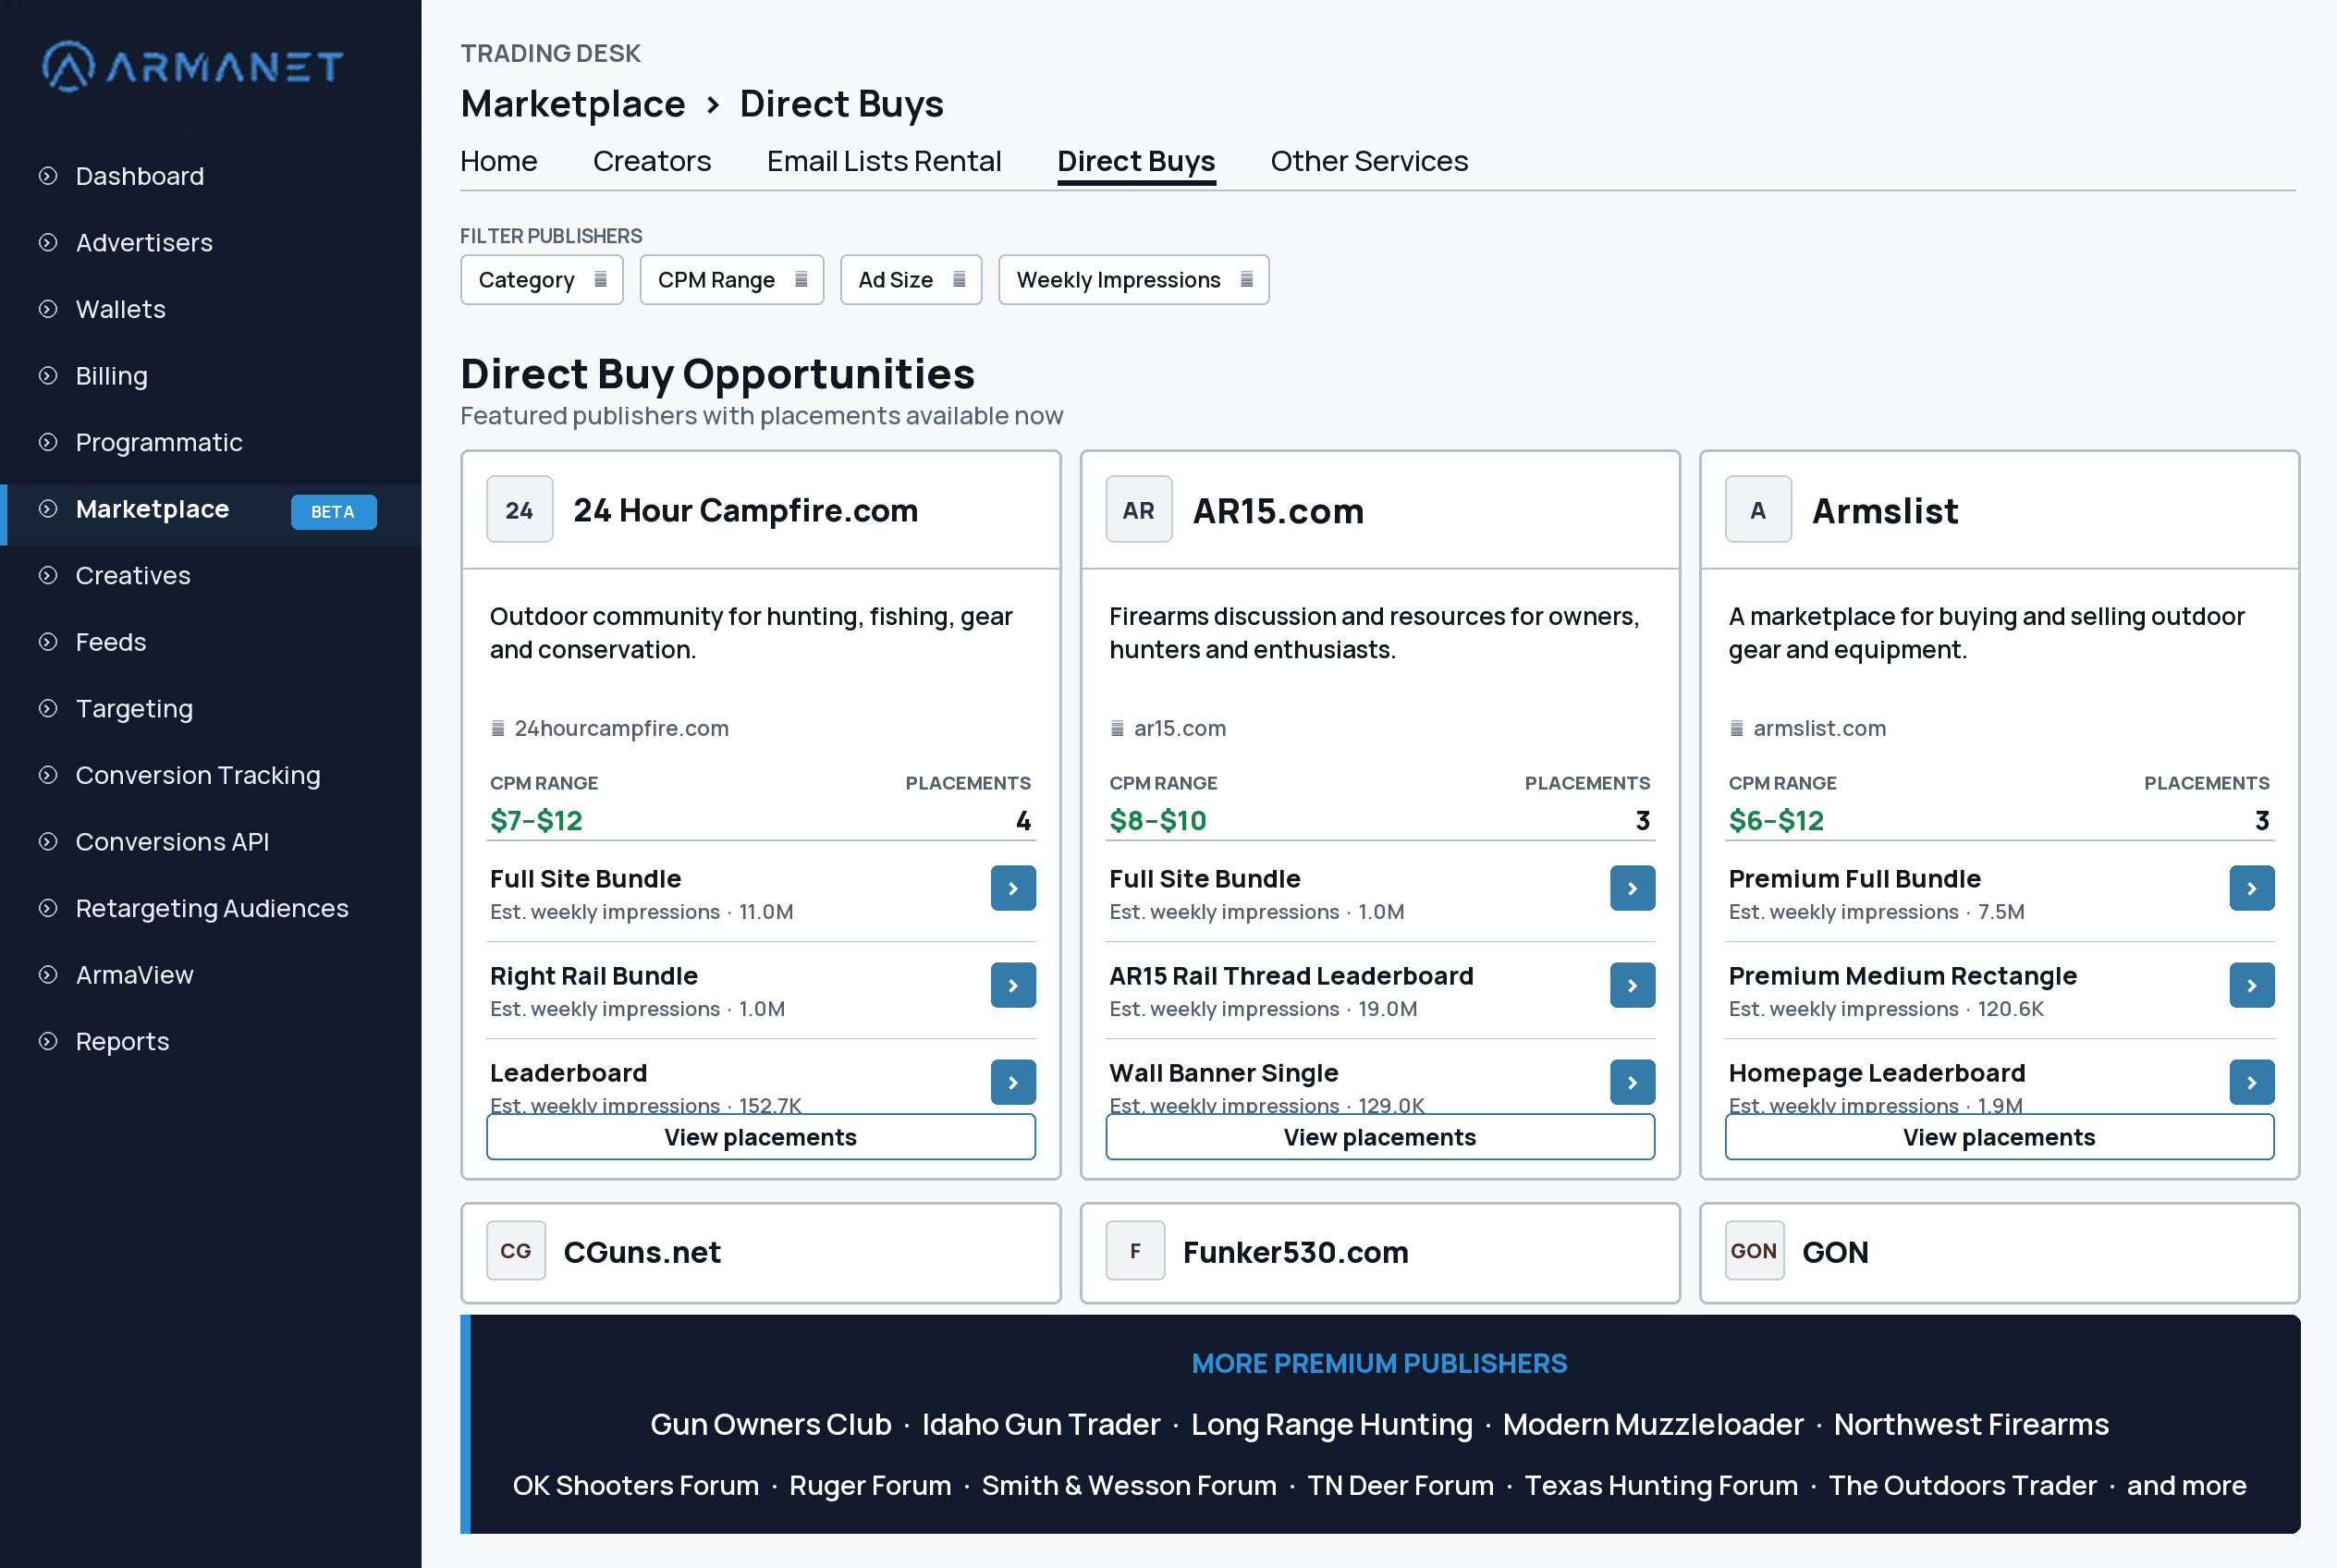2337x1568 pixels.
Task: Open the Ad Size filter dropdown
Action: tap(911, 280)
